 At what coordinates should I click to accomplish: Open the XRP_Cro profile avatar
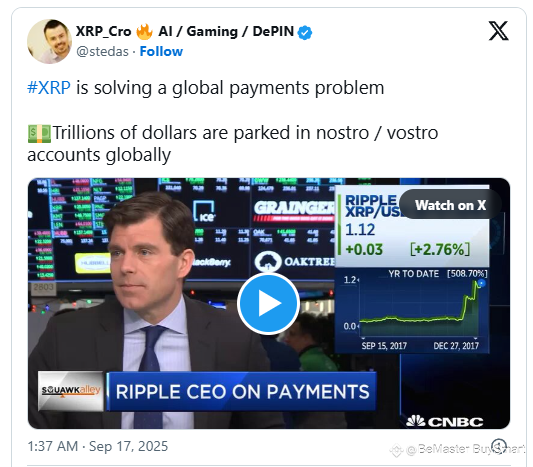click(50, 41)
